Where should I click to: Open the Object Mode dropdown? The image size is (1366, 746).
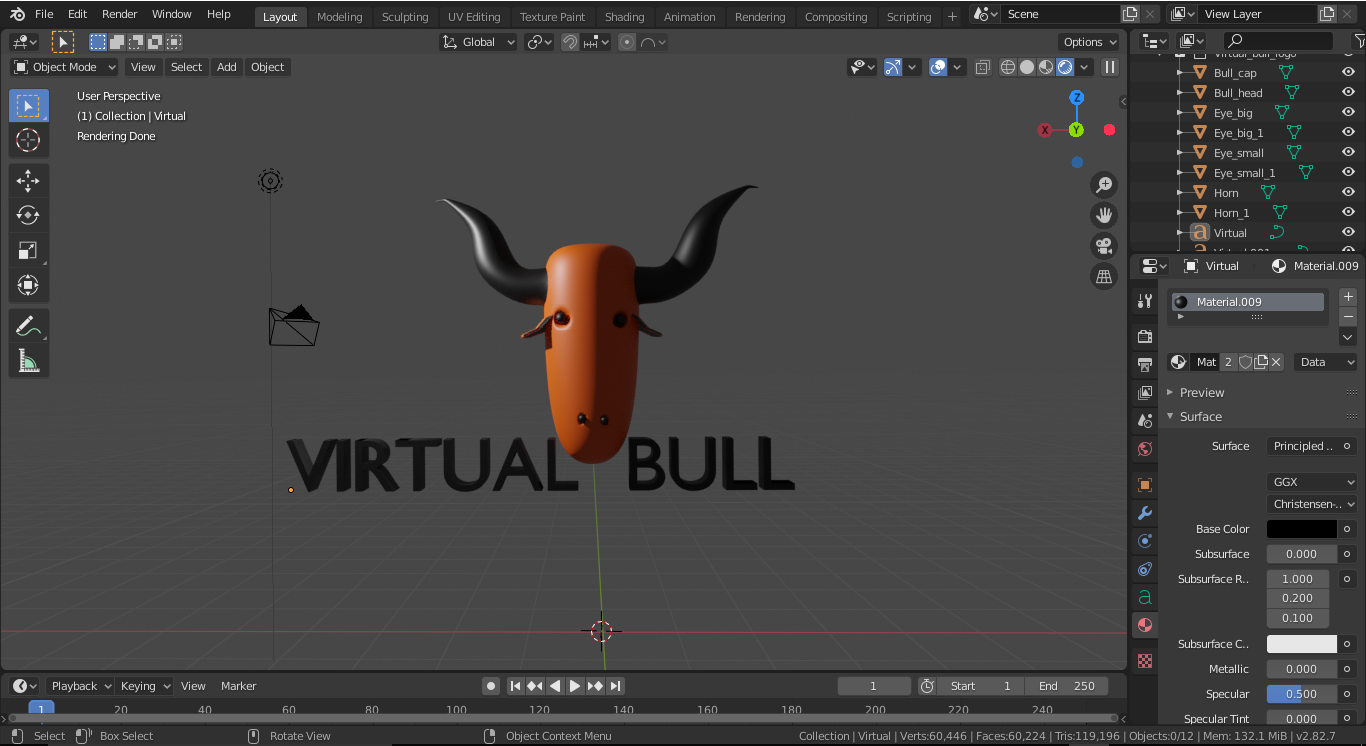pyautogui.click(x=64, y=67)
